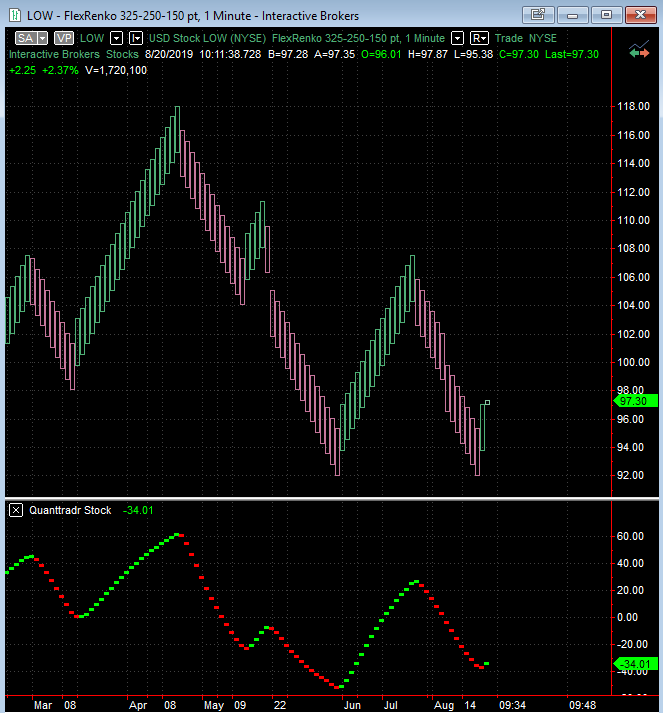Click the Quanttradr Stock indicator title
The width and height of the screenshot is (663, 713).
[x=70, y=510]
